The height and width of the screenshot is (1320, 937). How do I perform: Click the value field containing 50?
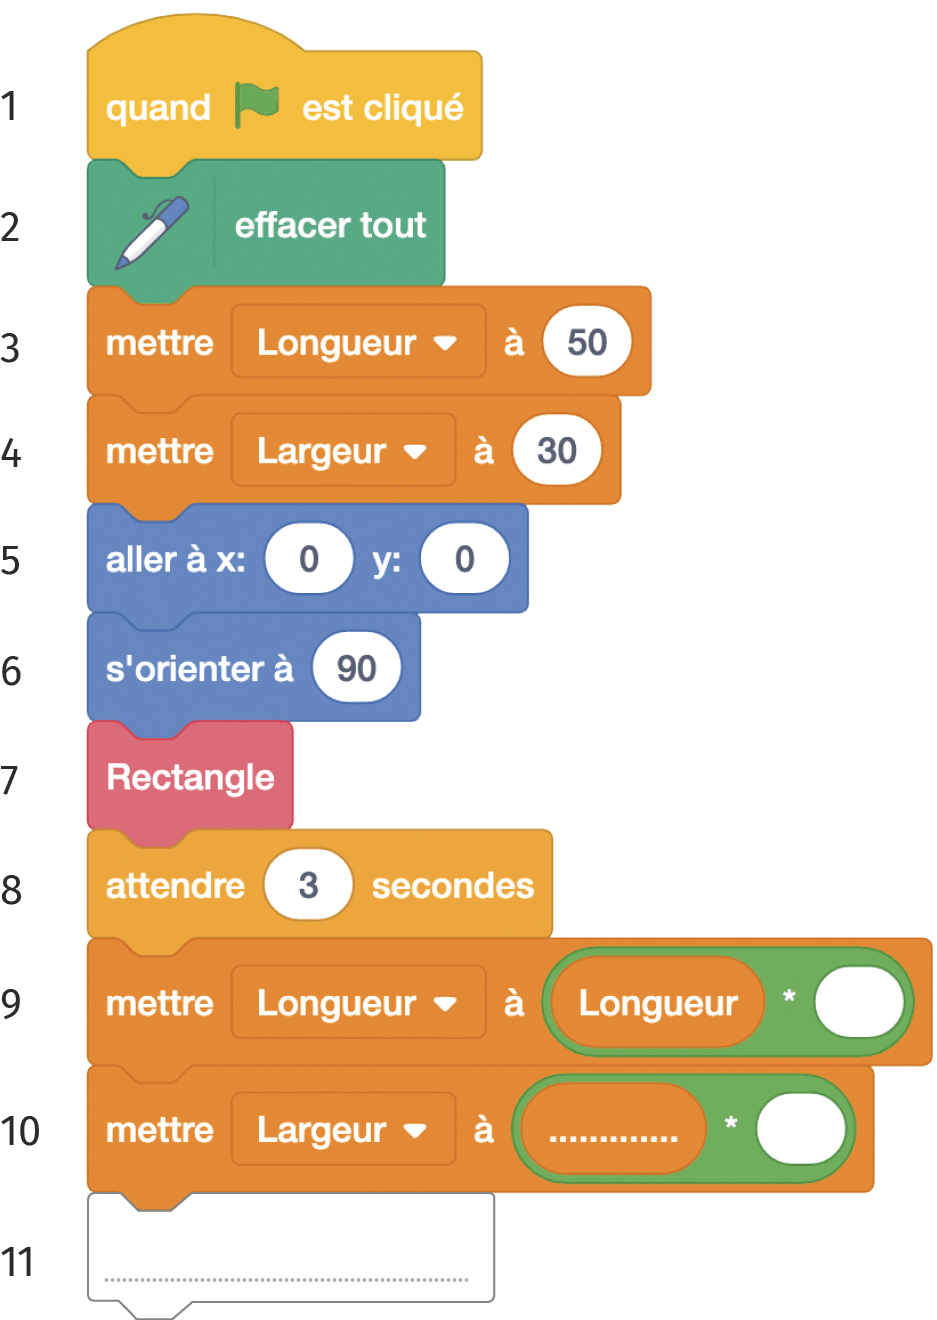(x=587, y=342)
